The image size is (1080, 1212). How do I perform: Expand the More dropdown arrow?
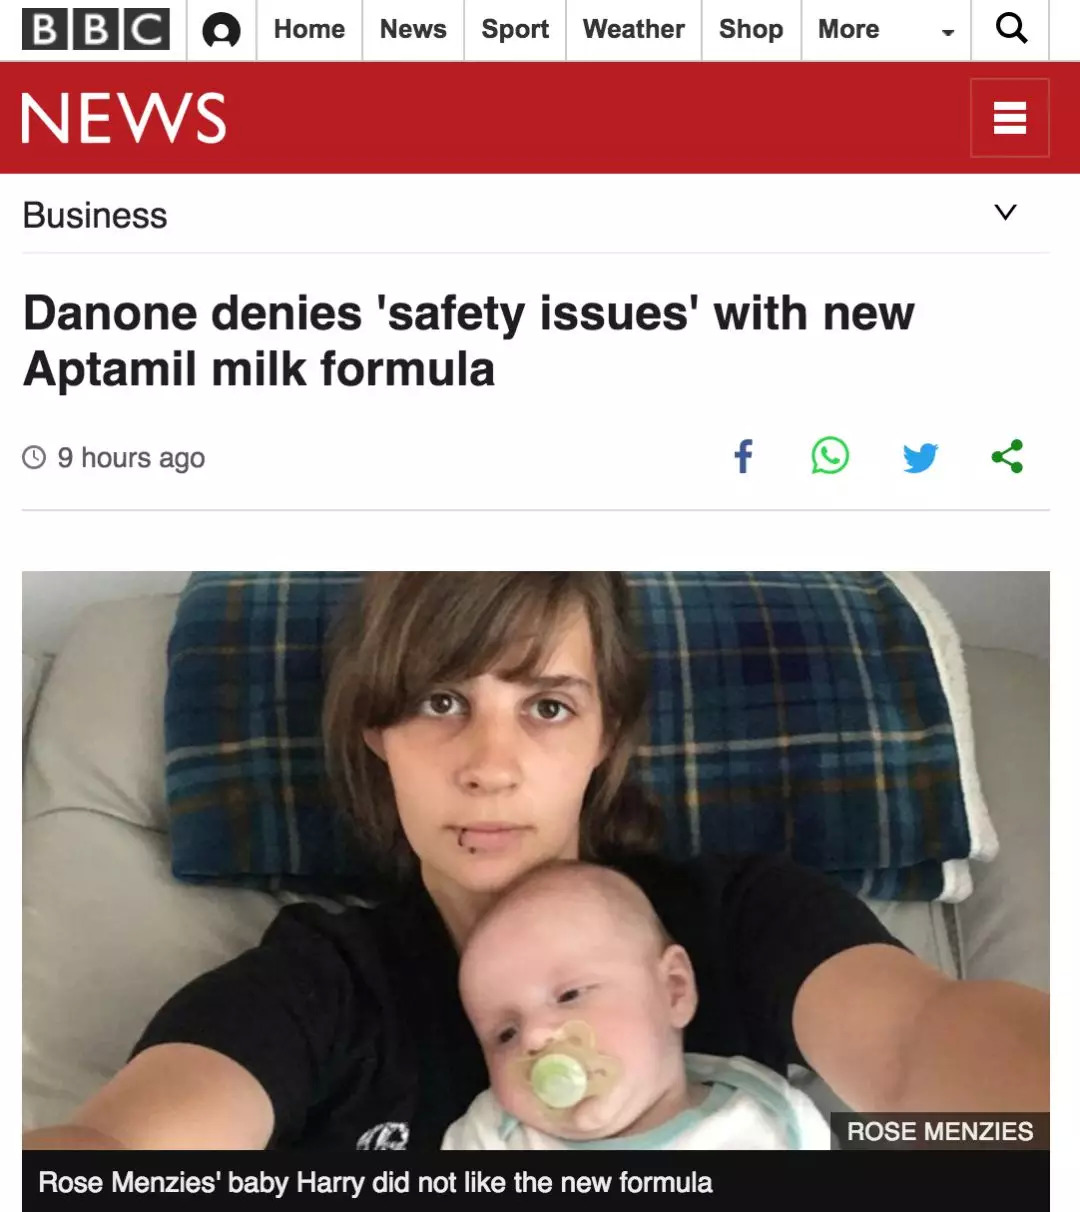pos(948,32)
